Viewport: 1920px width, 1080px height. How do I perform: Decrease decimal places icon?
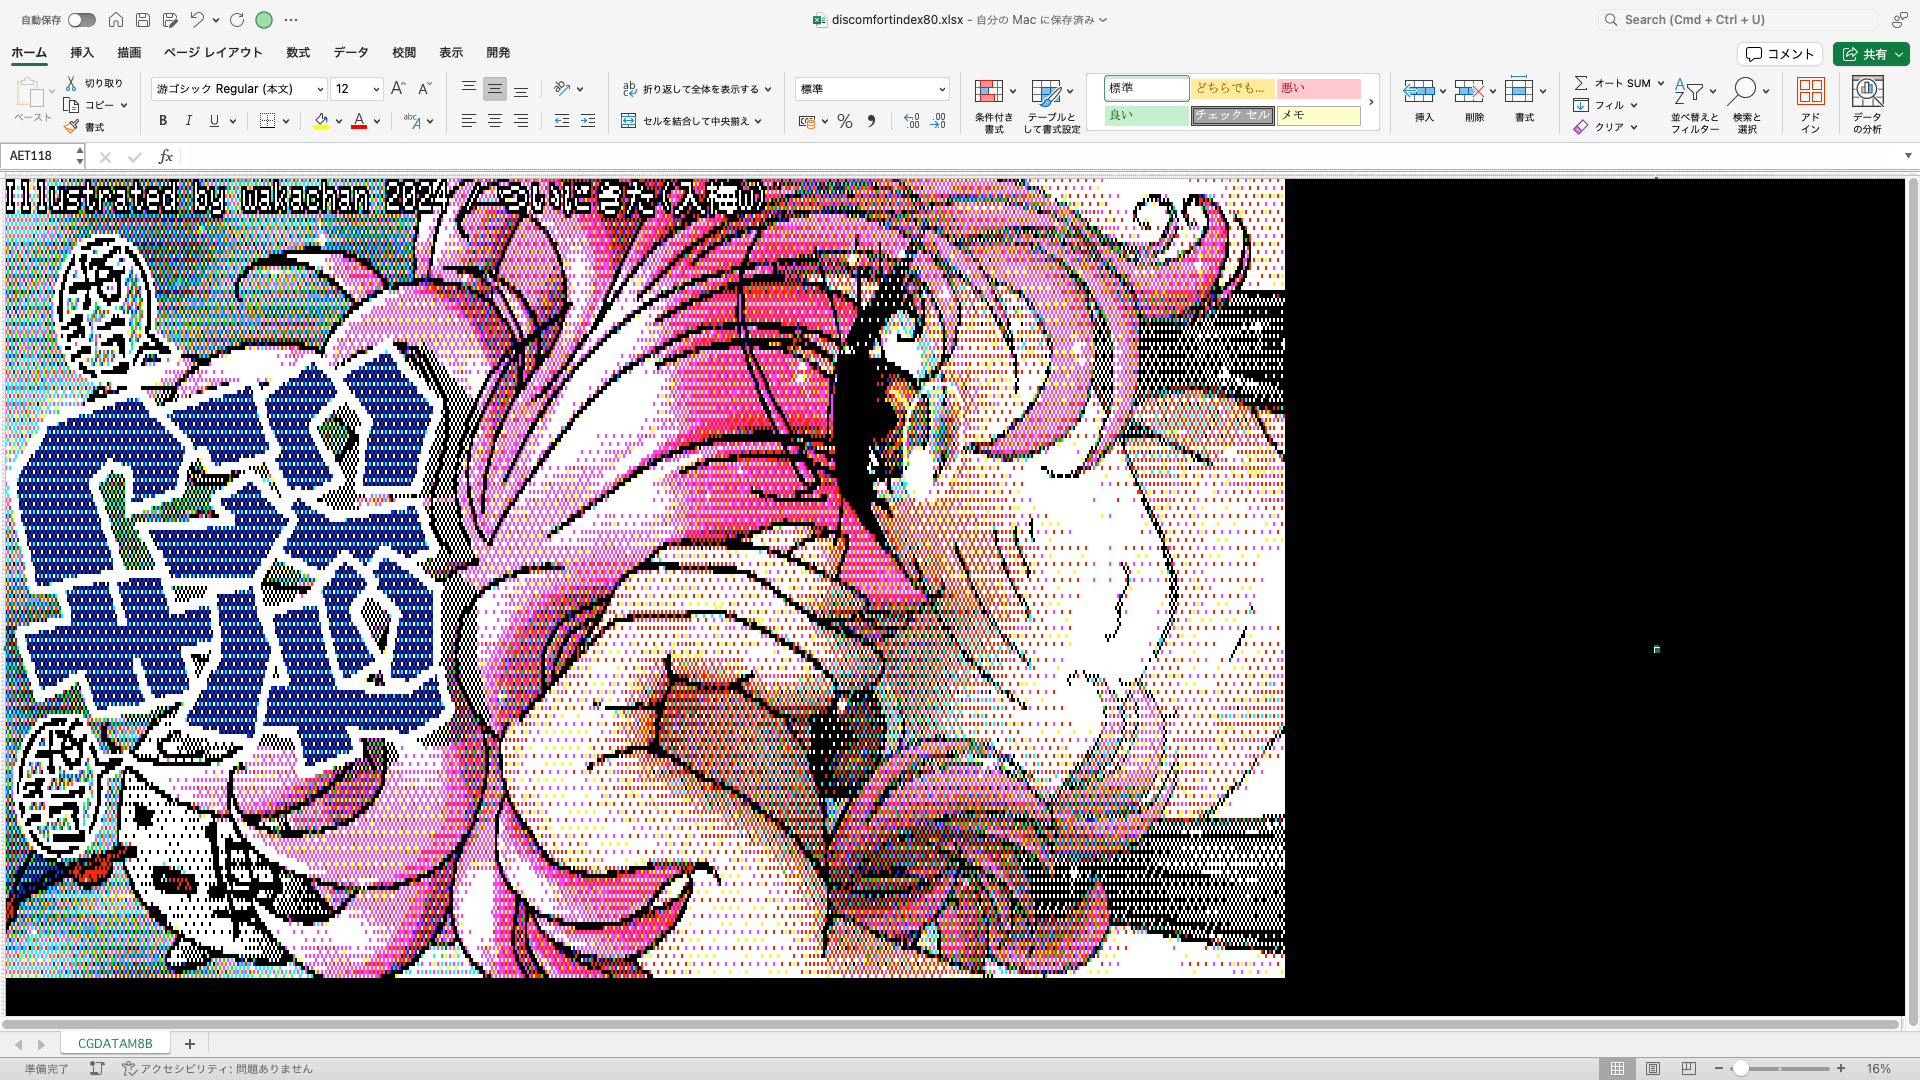(x=938, y=121)
